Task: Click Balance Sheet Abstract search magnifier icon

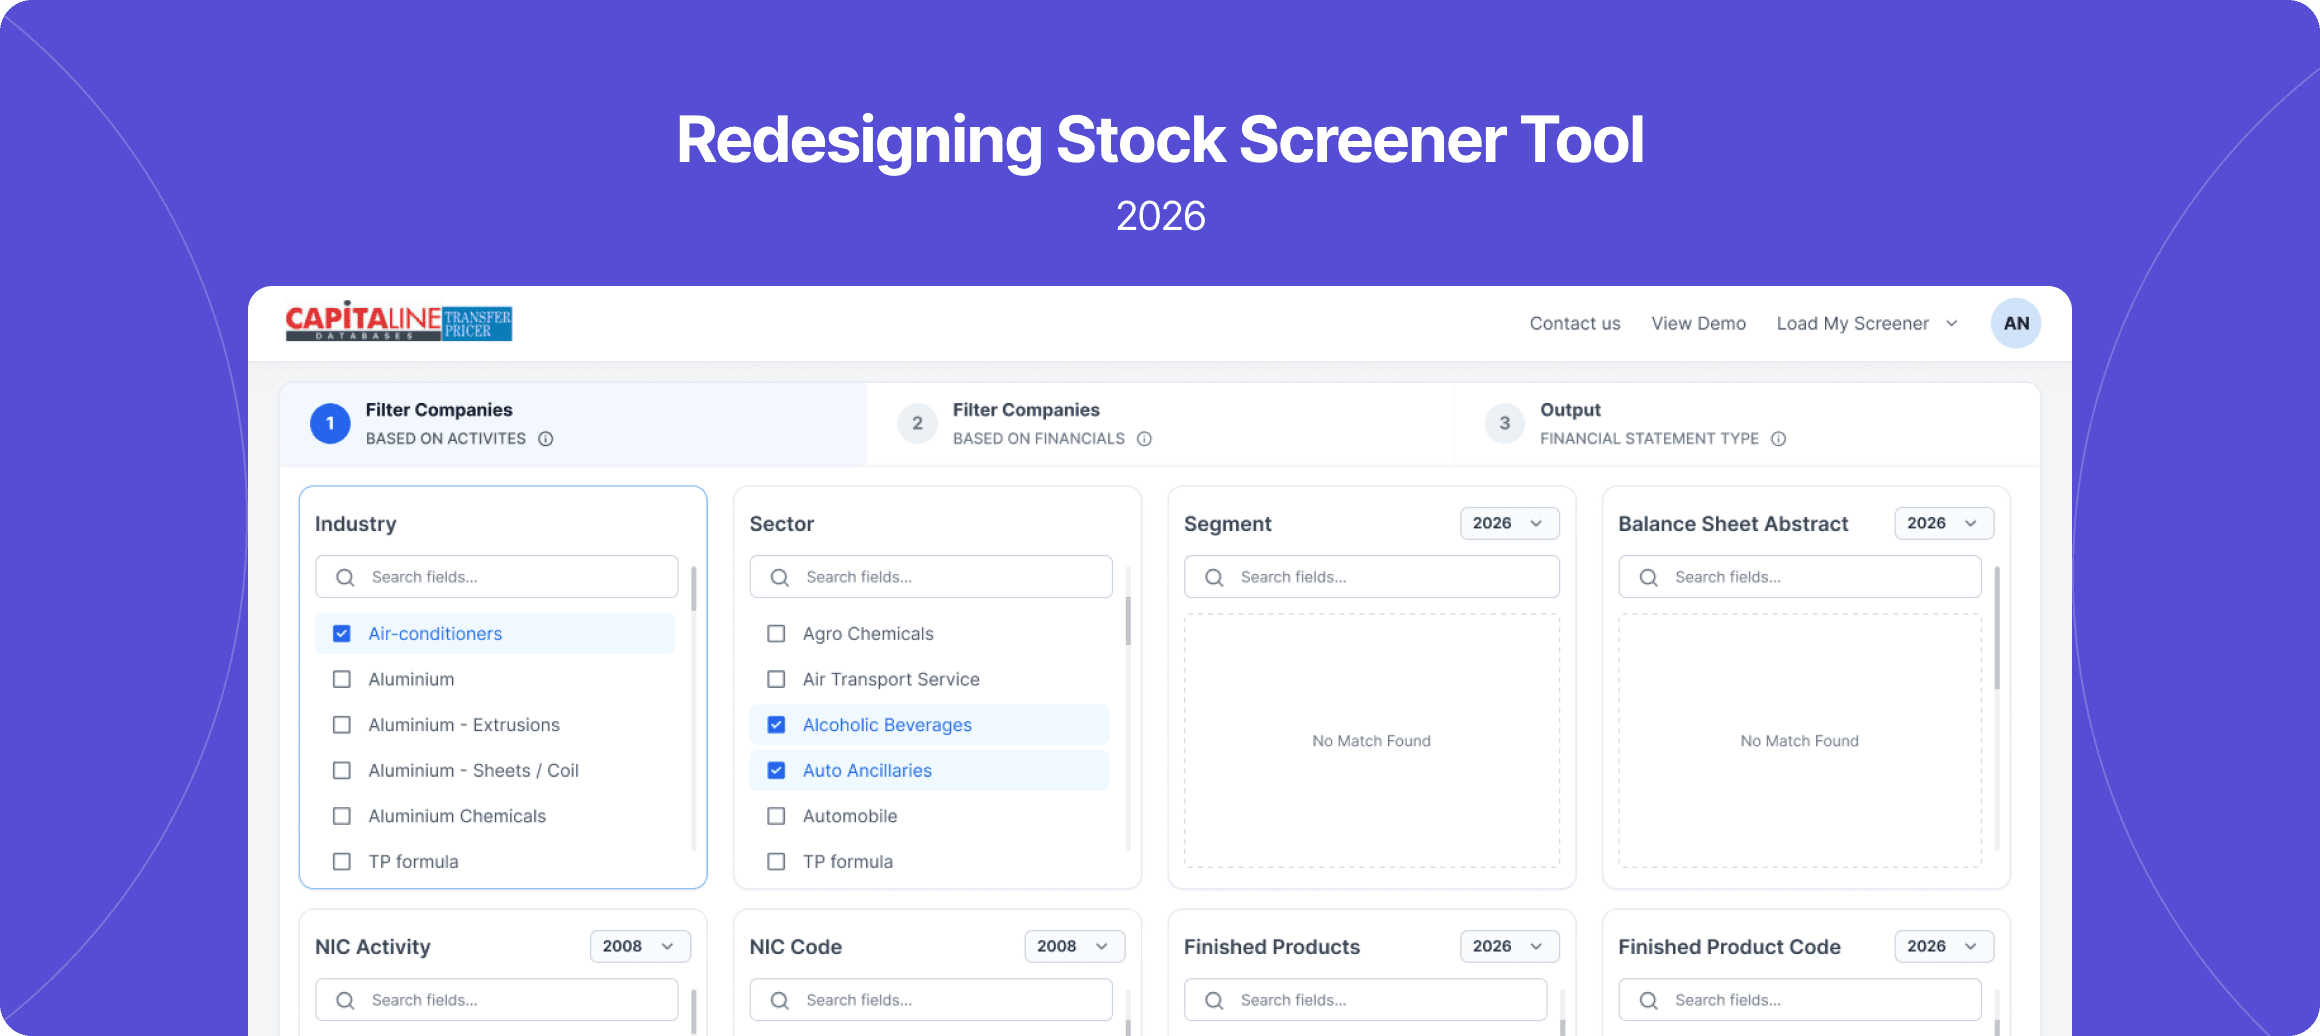Action: (x=1649, y=577)
